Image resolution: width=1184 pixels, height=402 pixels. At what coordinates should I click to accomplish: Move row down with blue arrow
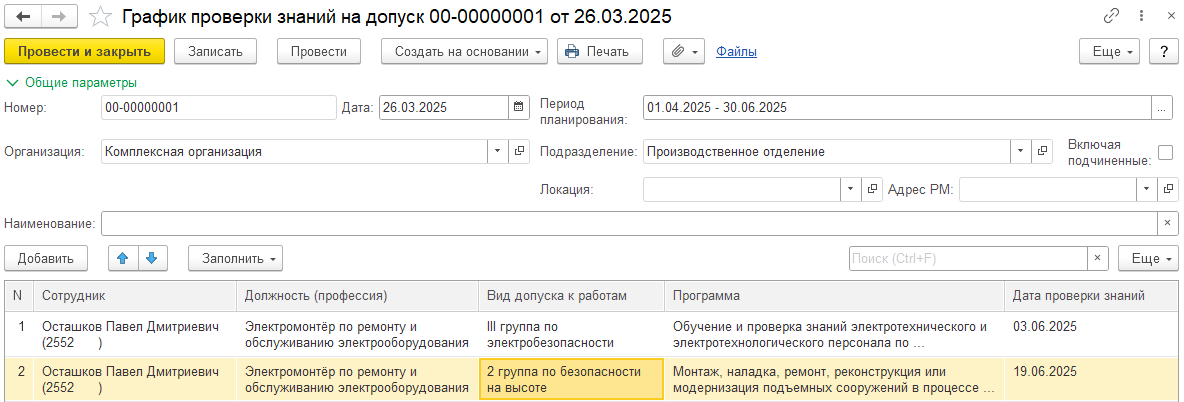(x=150, y=258)
